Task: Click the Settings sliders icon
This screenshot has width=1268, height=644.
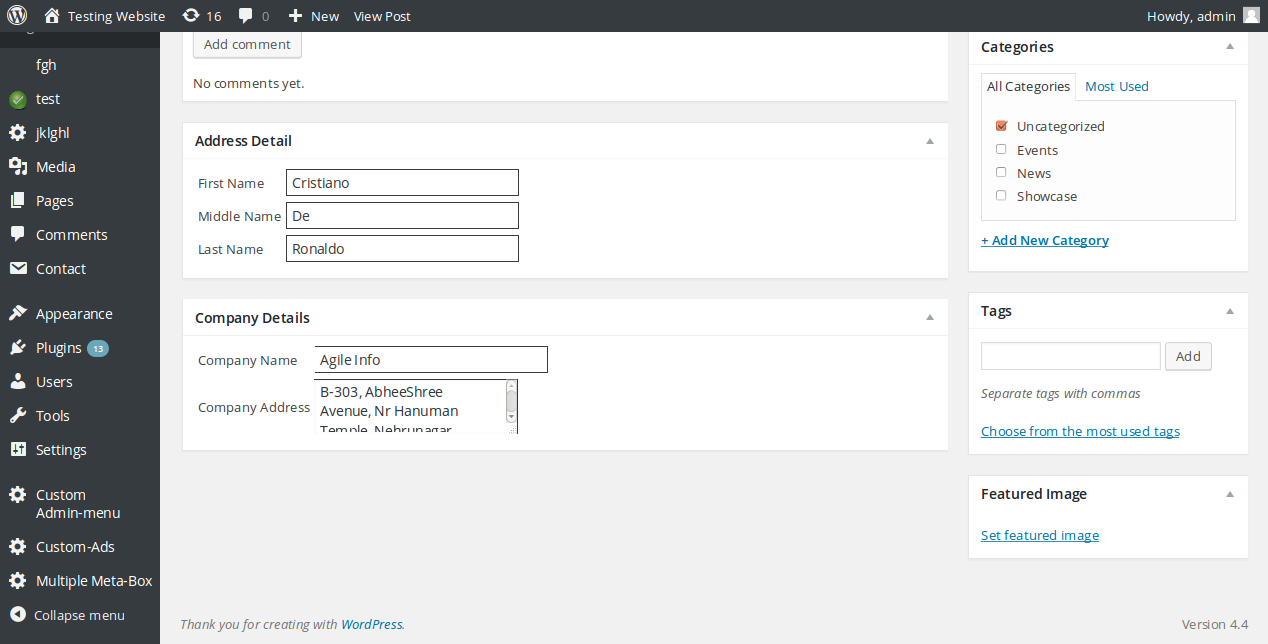Action: point(17,450)
